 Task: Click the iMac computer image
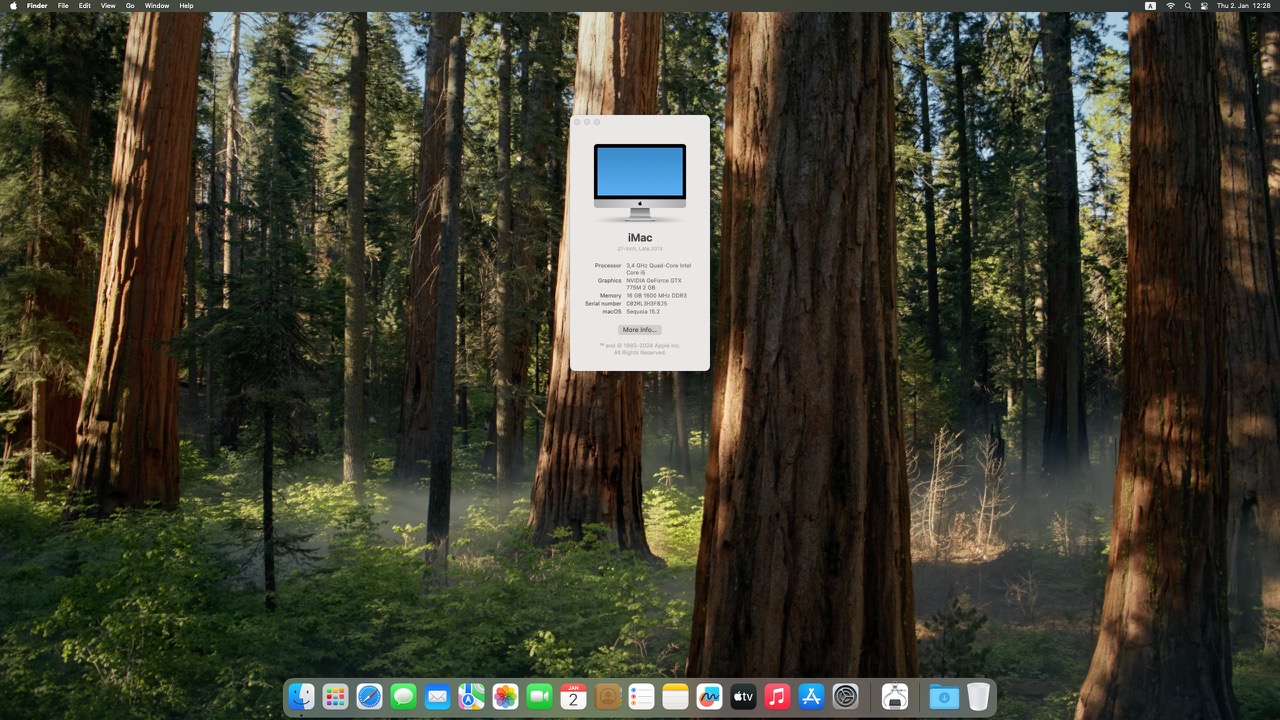pyautogui.click(x=640, y=182)
